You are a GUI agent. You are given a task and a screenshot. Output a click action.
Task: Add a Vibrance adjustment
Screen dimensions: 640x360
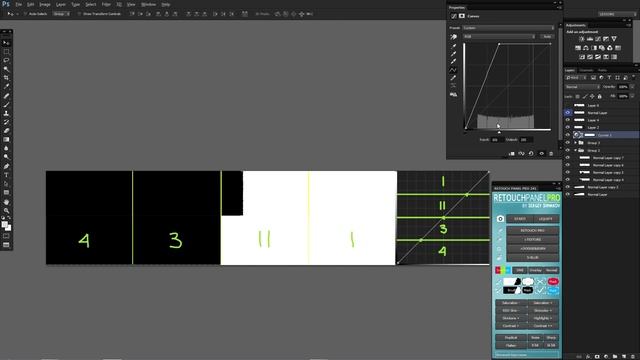coord(614,39)
